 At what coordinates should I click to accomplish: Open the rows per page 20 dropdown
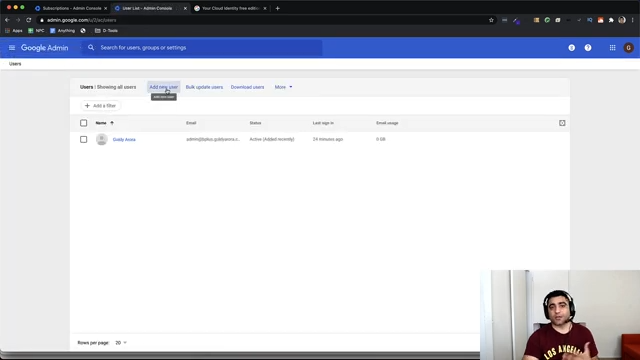pos(121,343)
